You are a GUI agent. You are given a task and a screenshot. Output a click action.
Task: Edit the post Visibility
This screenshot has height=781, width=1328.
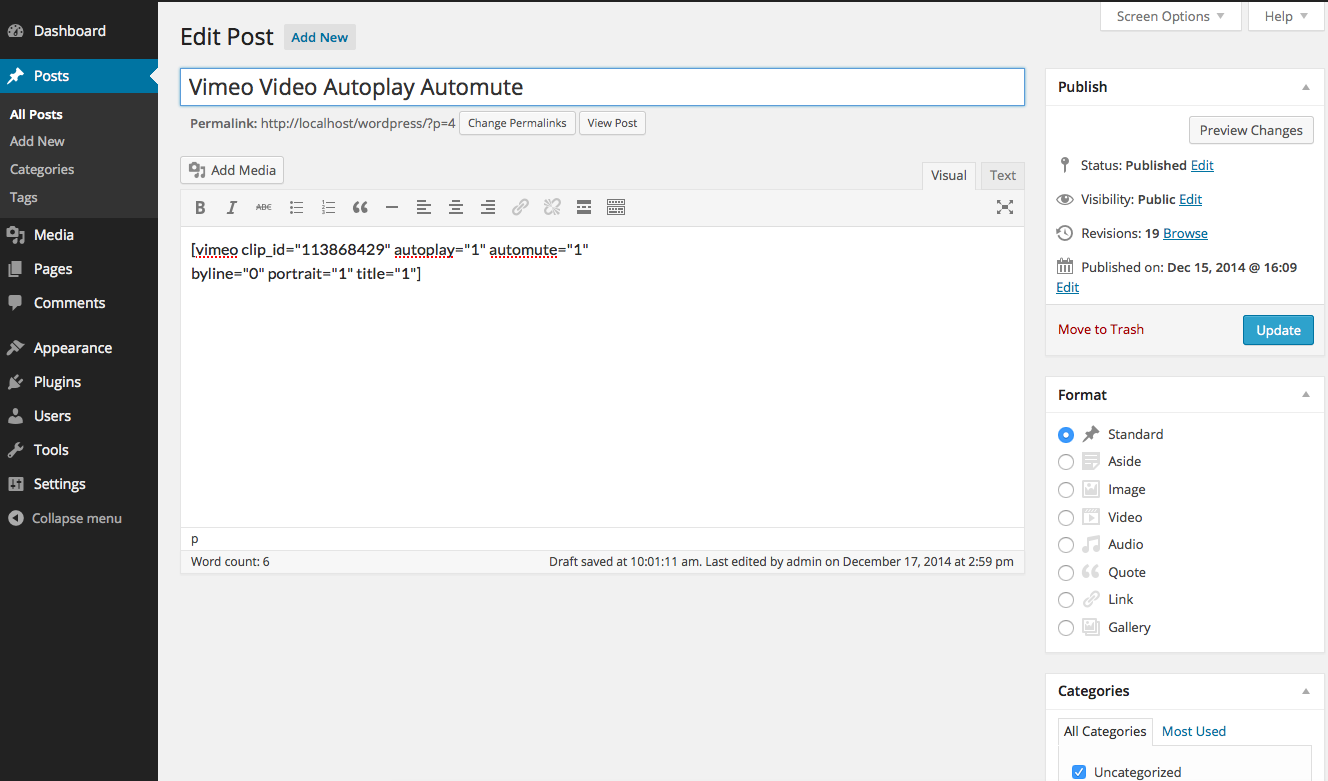click(x=1190, y=199)
